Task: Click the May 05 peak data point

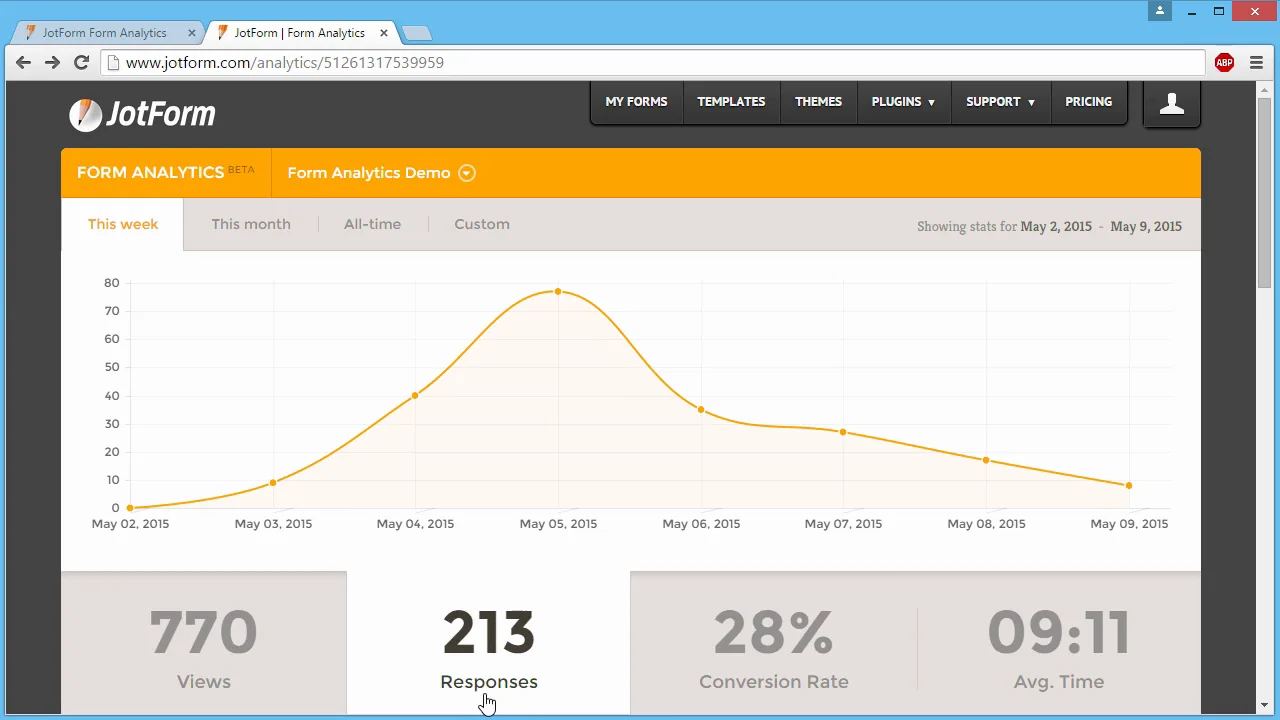Action: (x=558, y=292)
